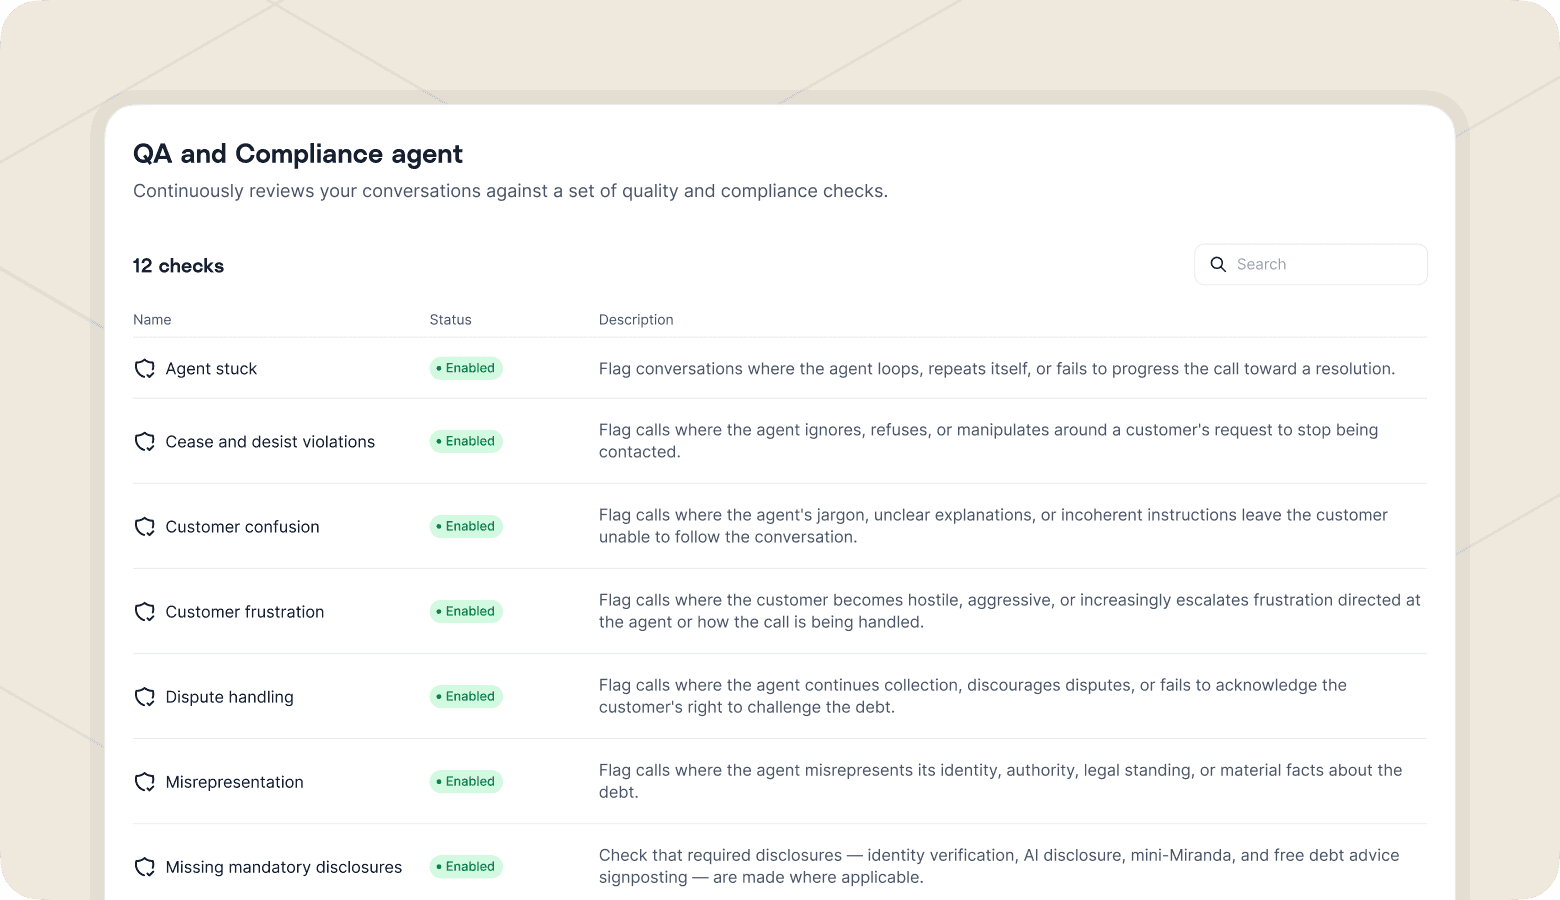Click the Enabled badge for Cease and desist violations
The height and width of the screenshot is (900, 1560).
click(x=466, y=441)
